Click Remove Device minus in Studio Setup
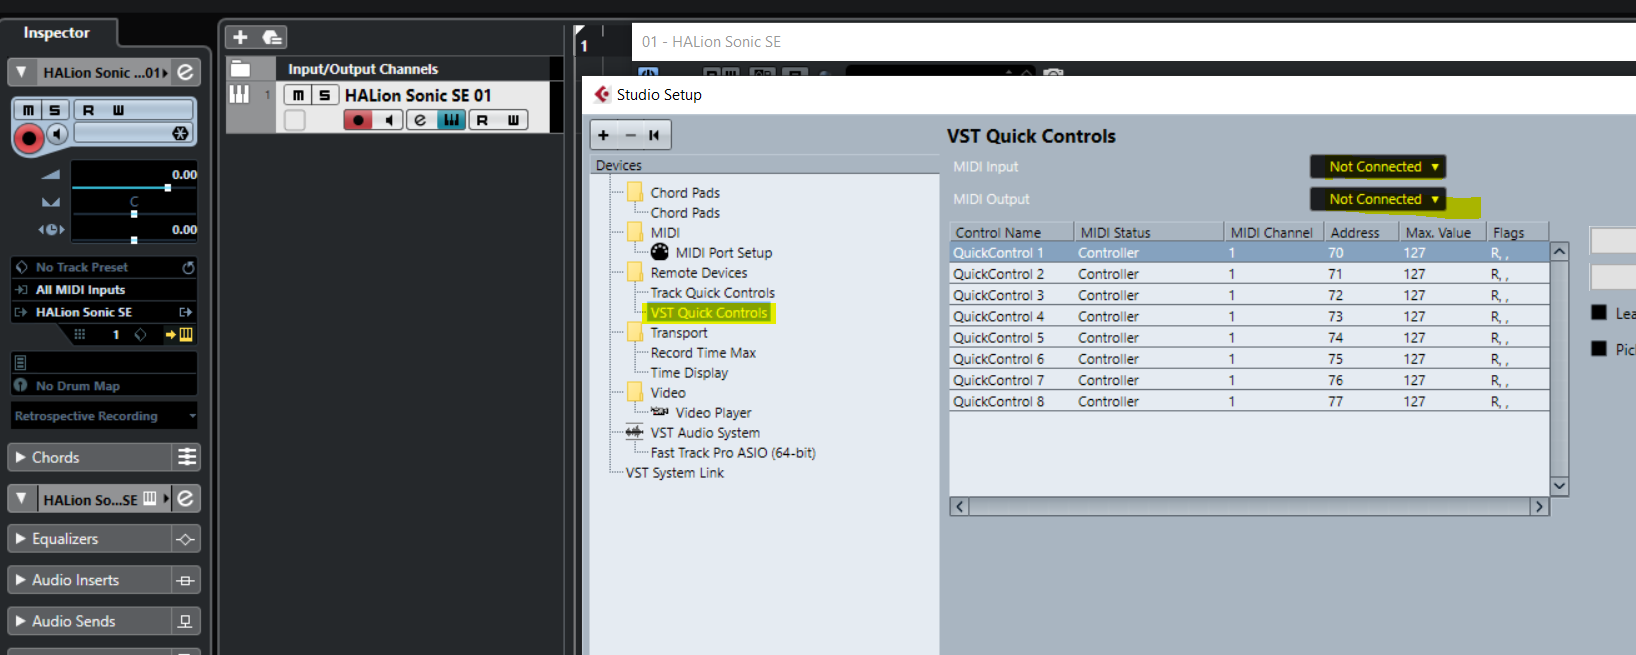The height and width of the screenshot is (655, 1636). 630,135
